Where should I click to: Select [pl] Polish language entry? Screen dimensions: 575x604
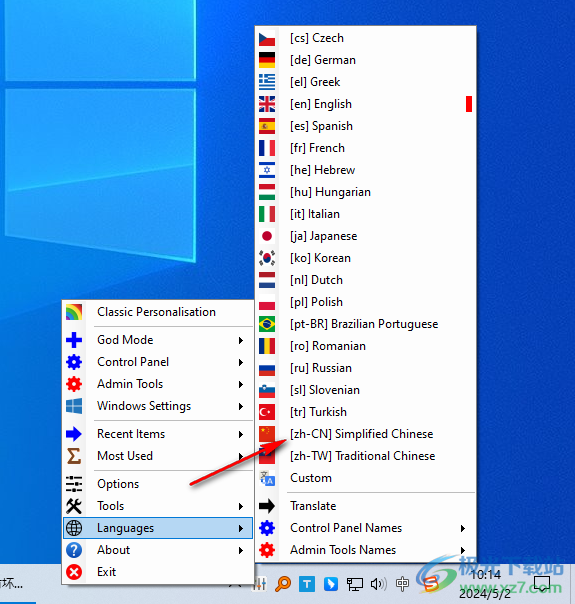click(365, 302)
